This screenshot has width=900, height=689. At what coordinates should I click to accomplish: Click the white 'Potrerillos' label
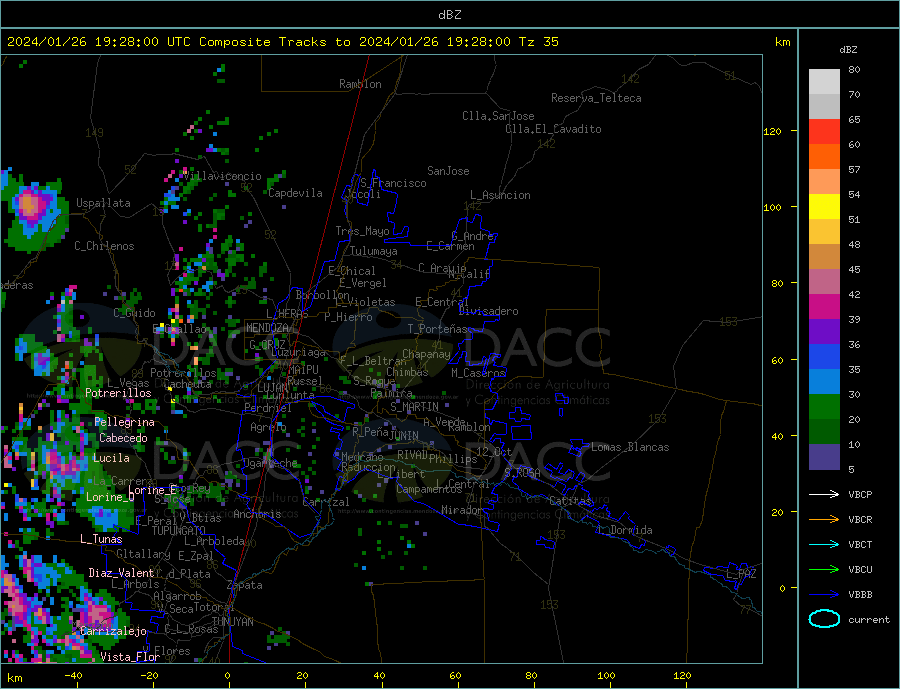pyautogui.click(x=118, y=393)
